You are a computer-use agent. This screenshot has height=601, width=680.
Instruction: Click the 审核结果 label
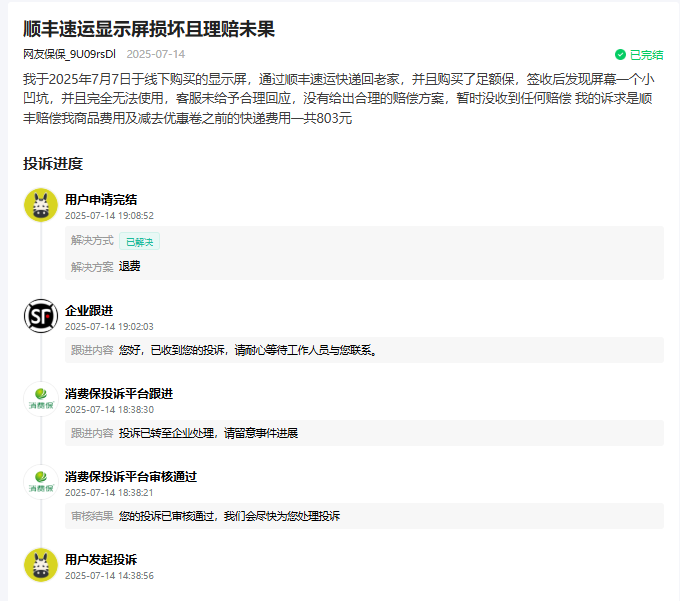pos(92,516)
